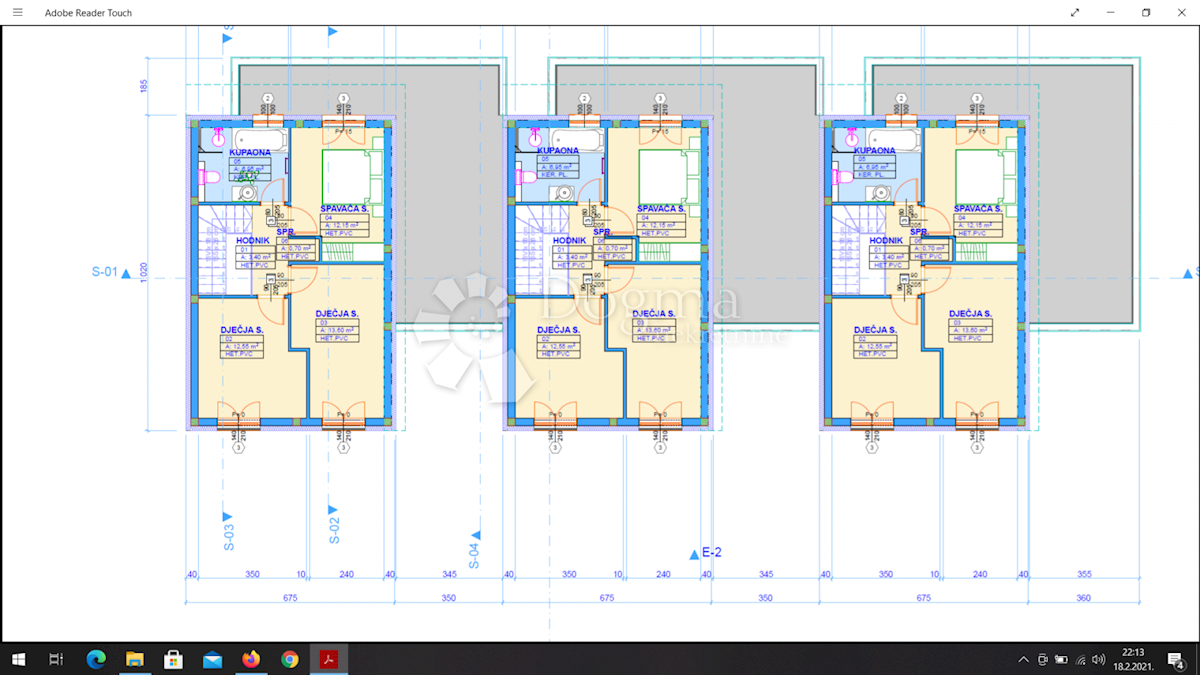The image size is (1200, 675).
Task: Expand the hidden system tray icons chevron
Action: click(1023, 659)
